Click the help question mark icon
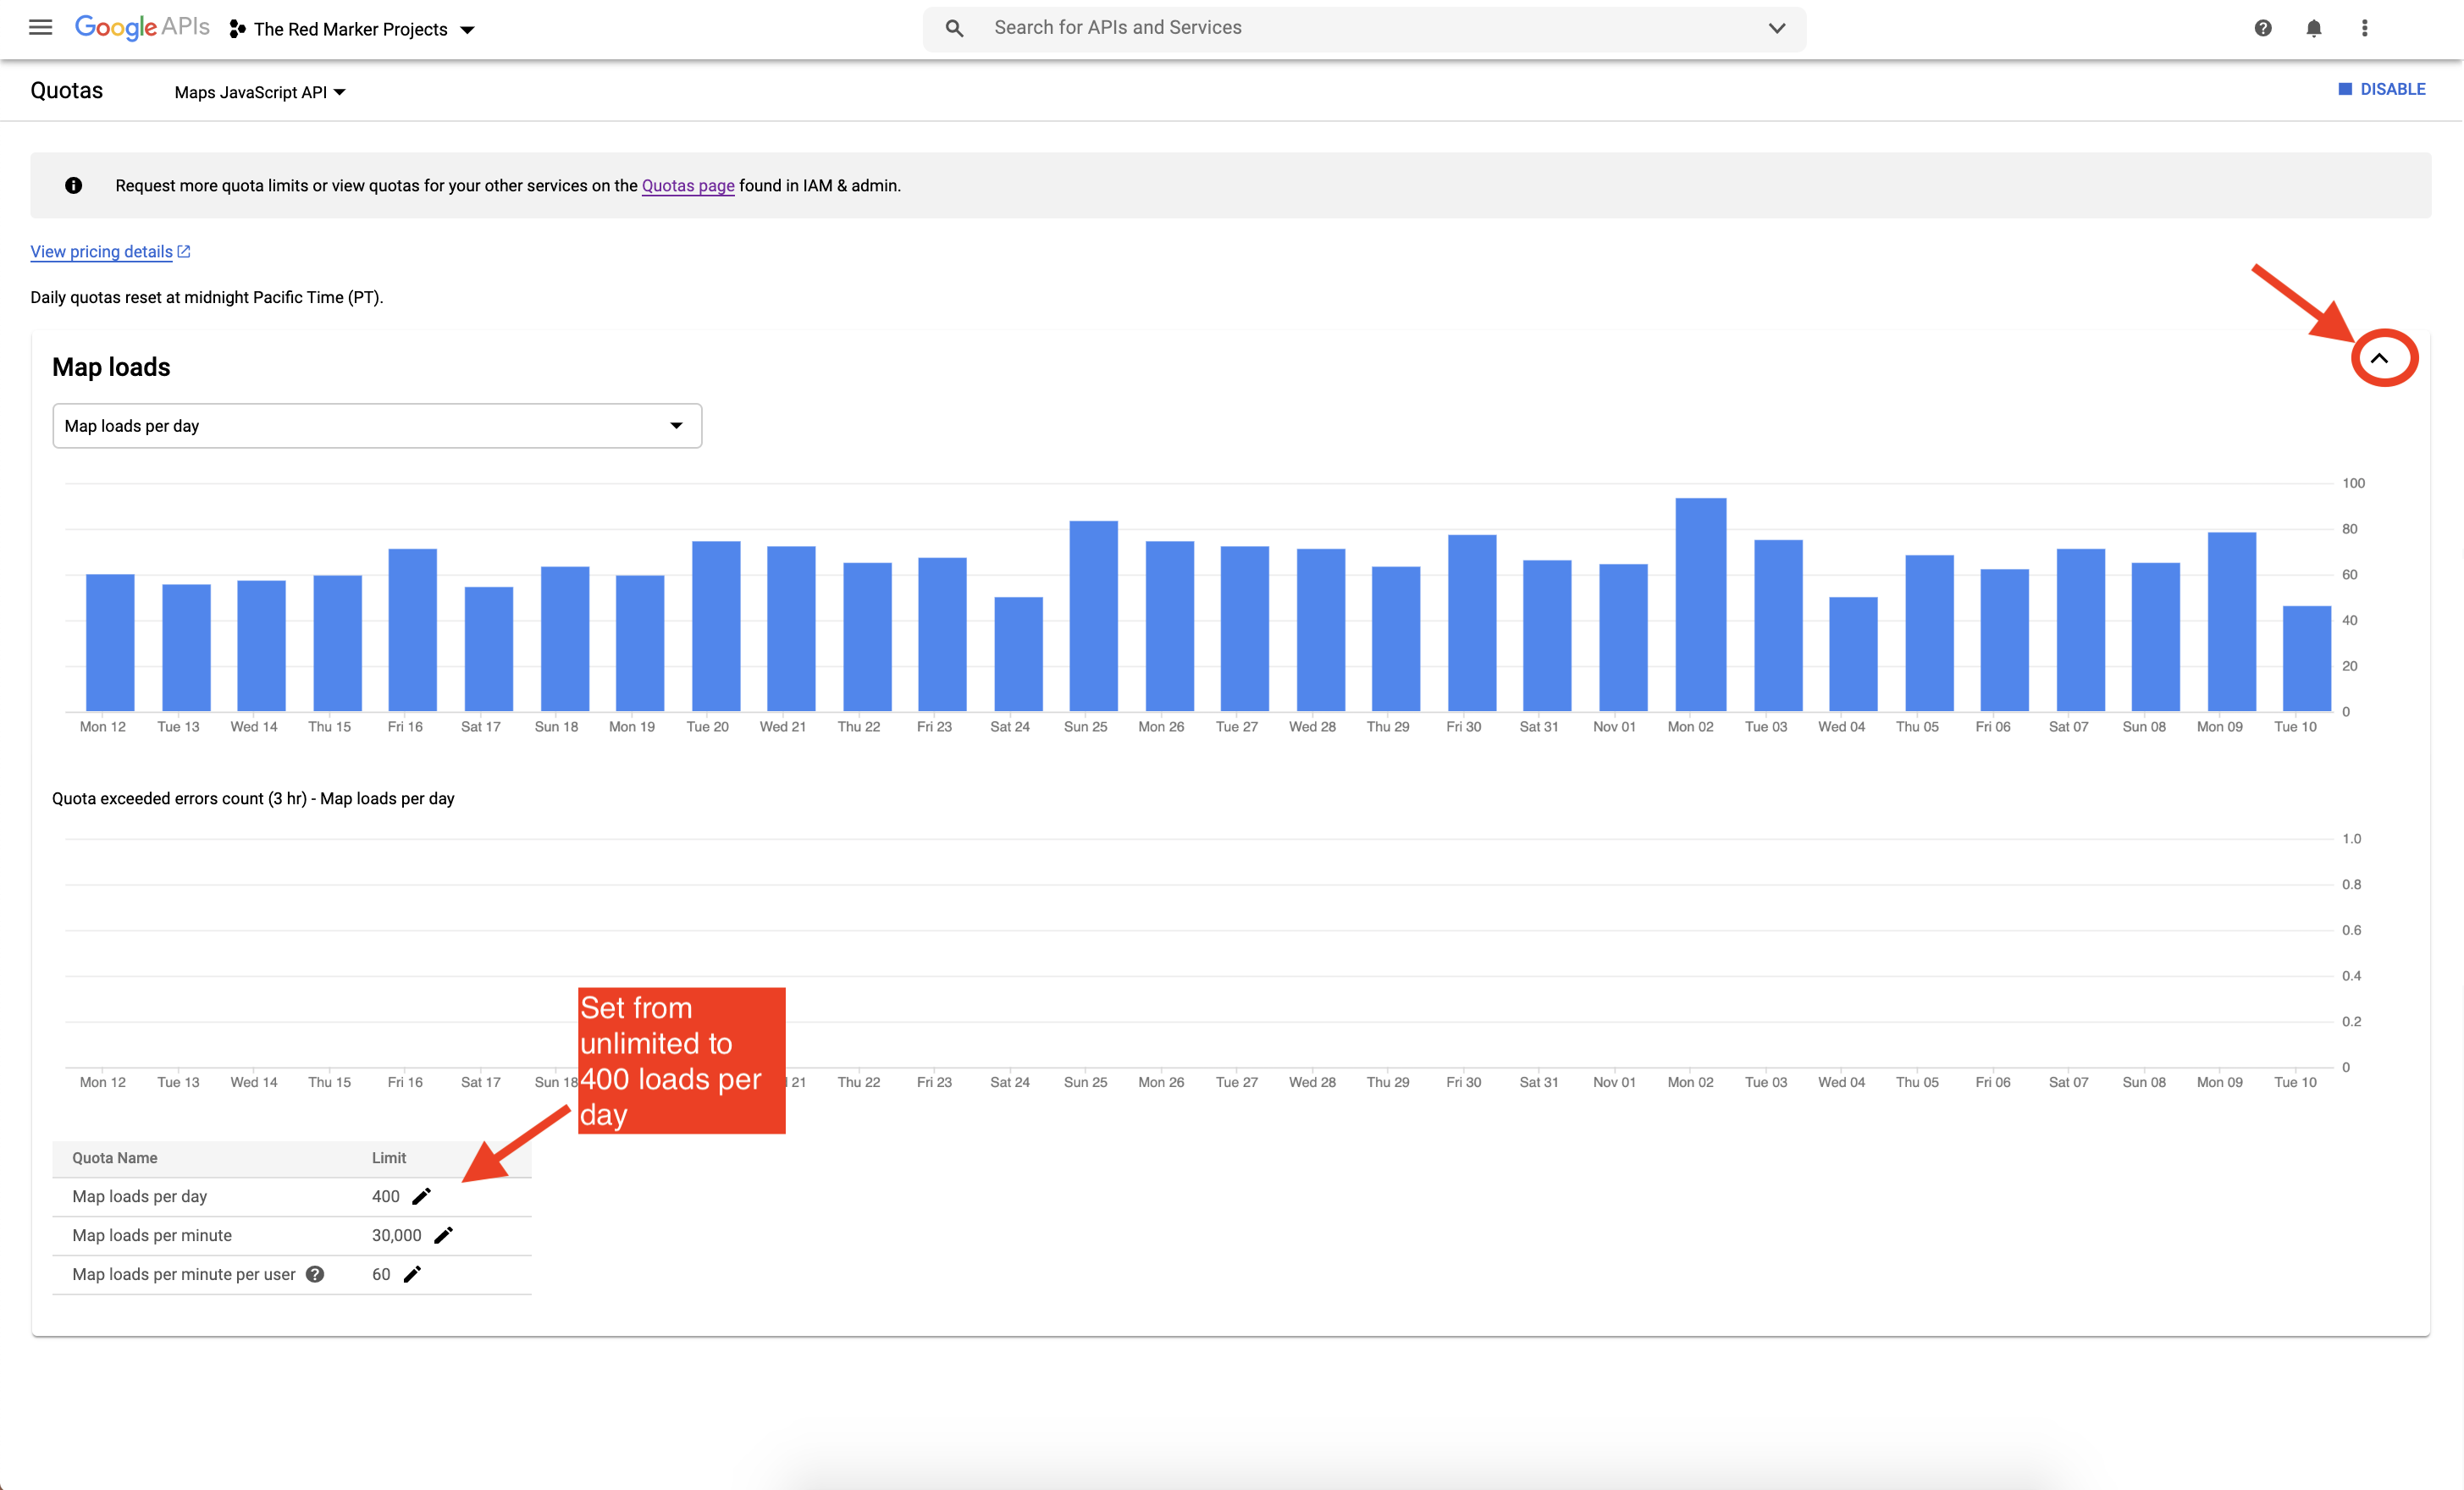The height and width of the screenshot is (1490, 2464). tap(2263, 28)
